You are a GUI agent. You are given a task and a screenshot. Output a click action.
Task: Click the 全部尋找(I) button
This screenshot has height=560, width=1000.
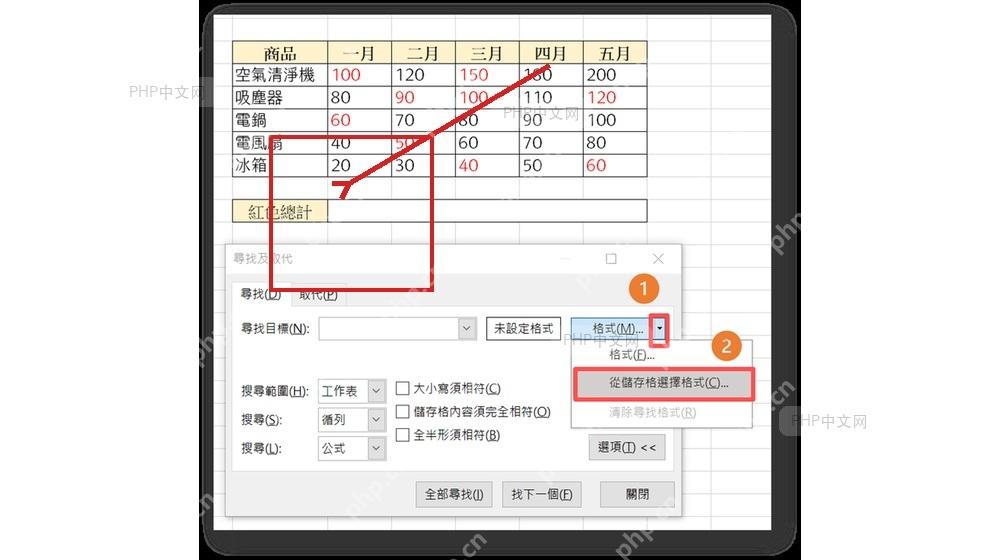pos(454,494)
